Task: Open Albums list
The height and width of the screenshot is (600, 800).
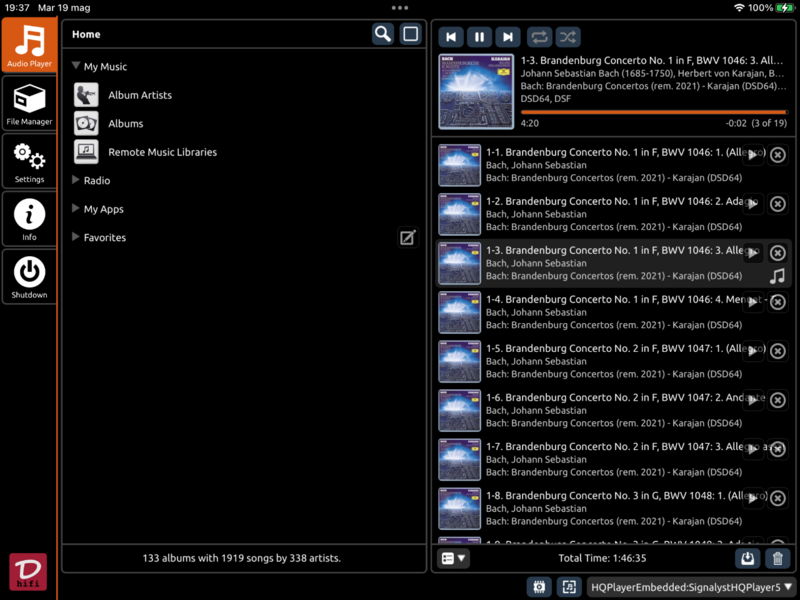Action: click(126, 123)
